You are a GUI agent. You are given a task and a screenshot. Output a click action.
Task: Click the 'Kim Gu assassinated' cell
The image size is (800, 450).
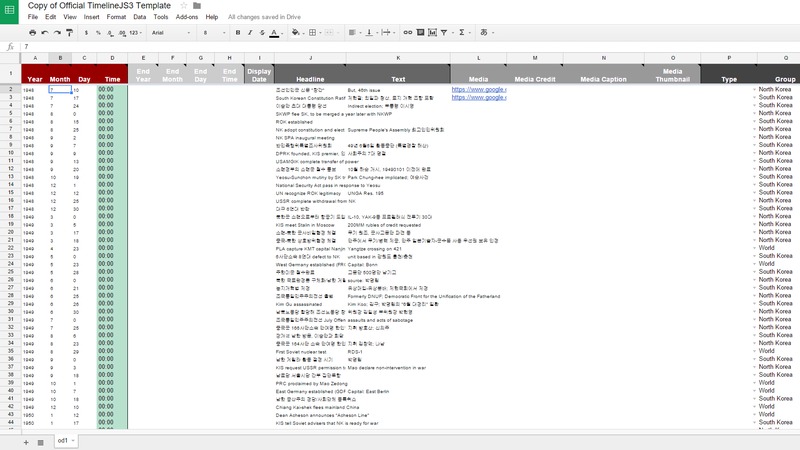(310, 304)
